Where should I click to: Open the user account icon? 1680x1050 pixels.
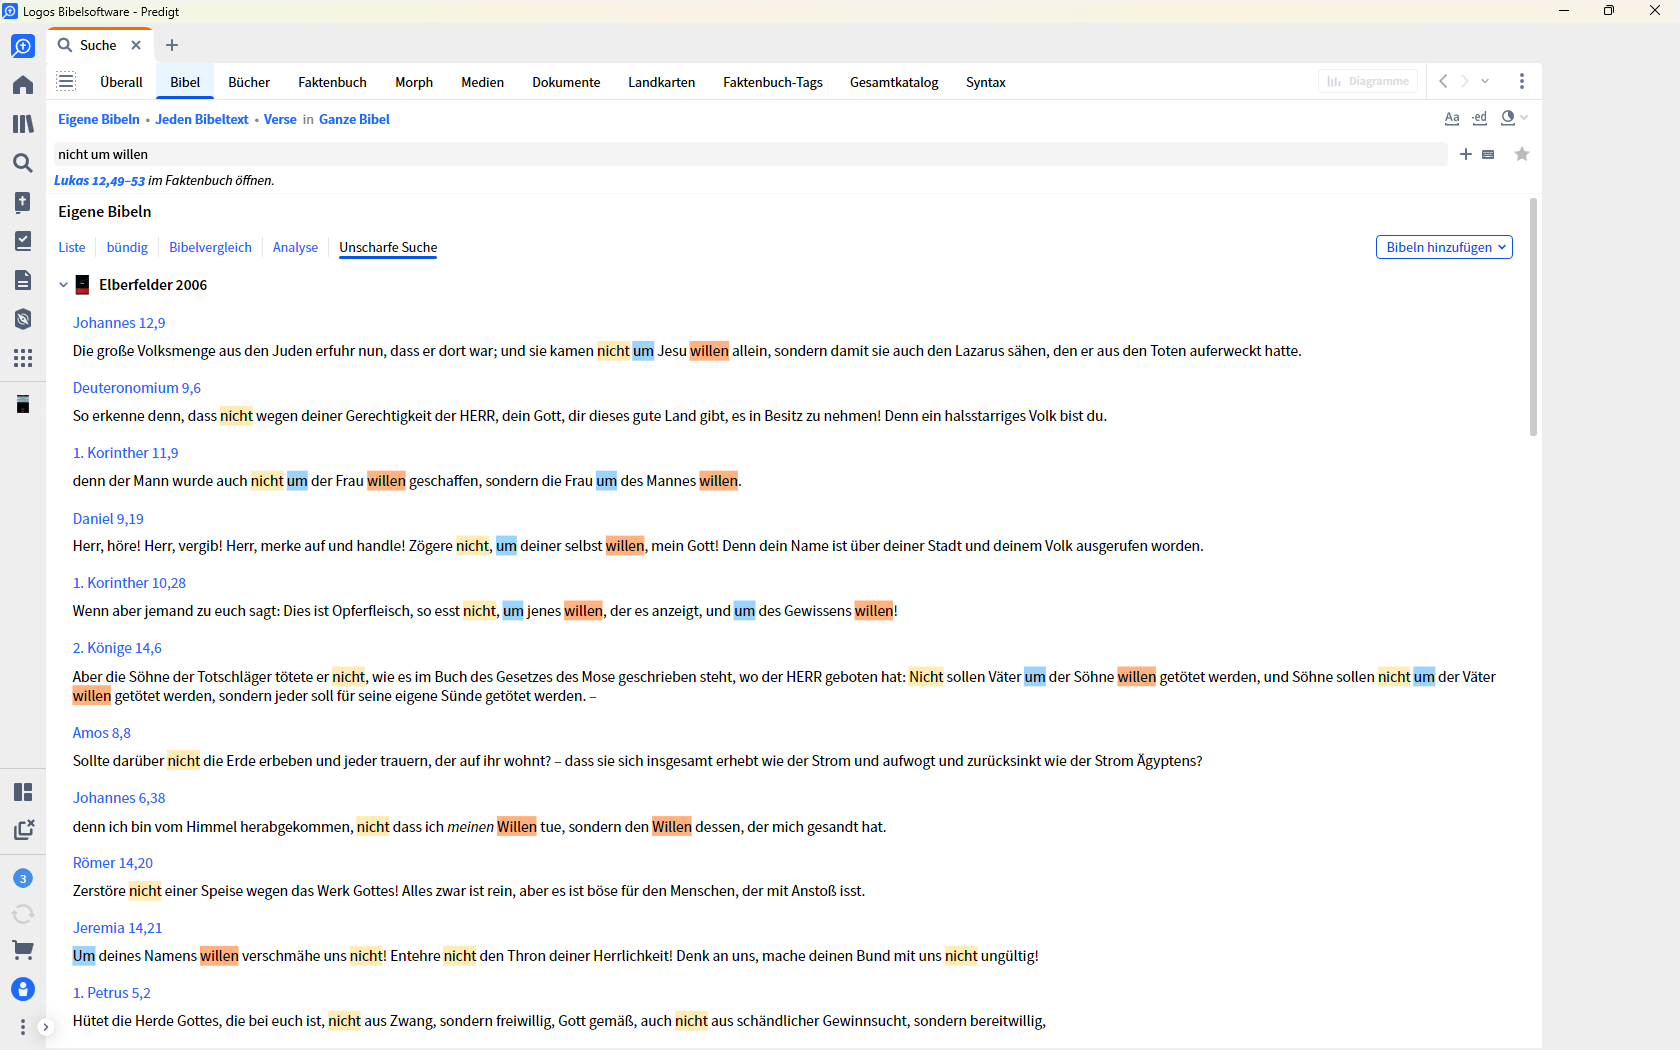23,989
